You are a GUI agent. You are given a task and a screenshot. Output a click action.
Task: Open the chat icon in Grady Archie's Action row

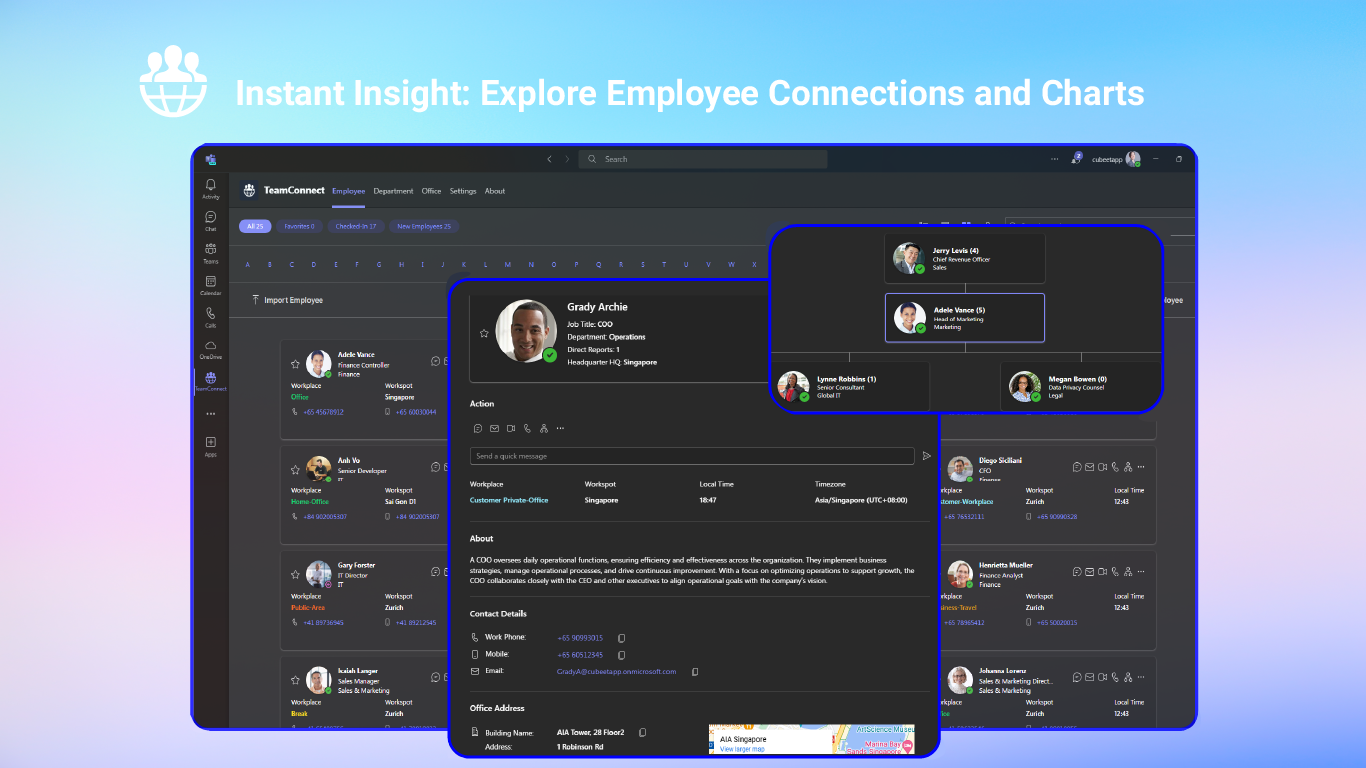(x=477, y=428)
